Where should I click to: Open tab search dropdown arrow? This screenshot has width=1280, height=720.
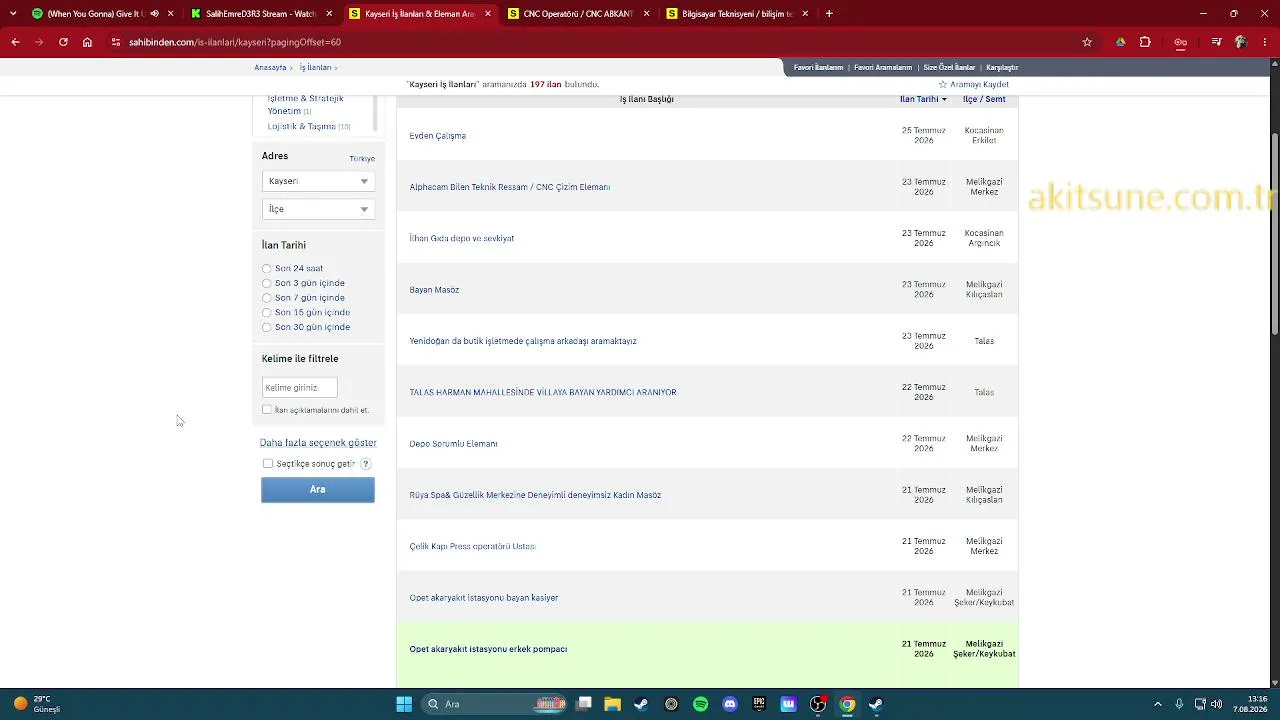pyautogui.click(x=13, y=14)
